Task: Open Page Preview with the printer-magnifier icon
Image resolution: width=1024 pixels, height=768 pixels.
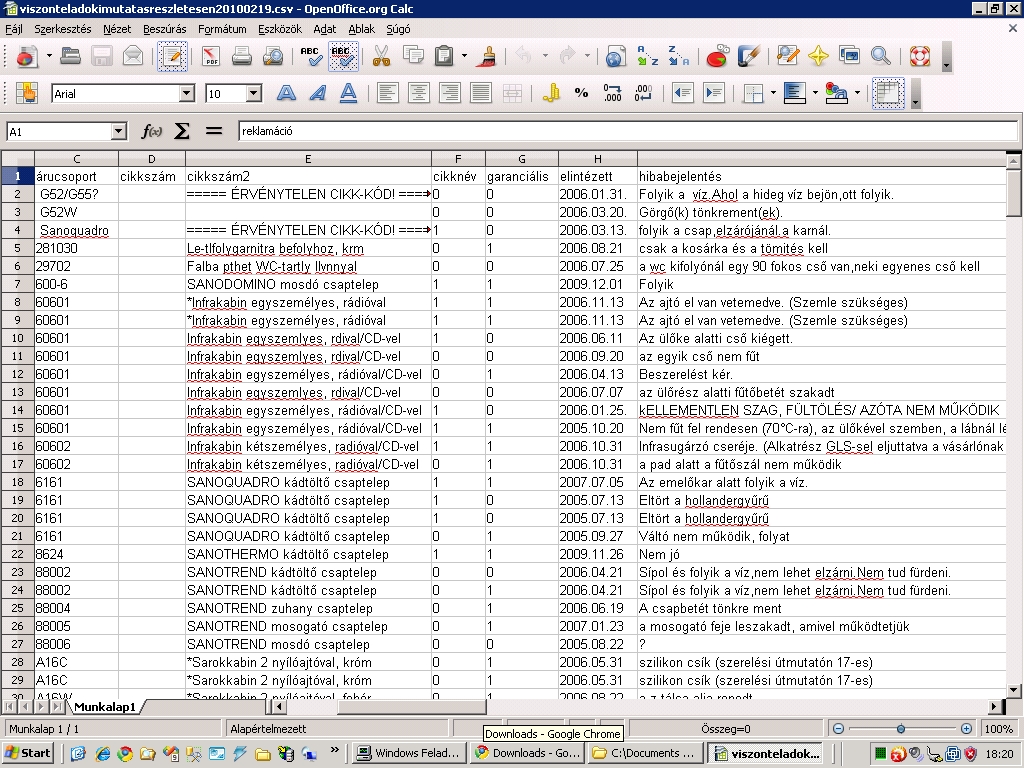Action: pos(273,57)
